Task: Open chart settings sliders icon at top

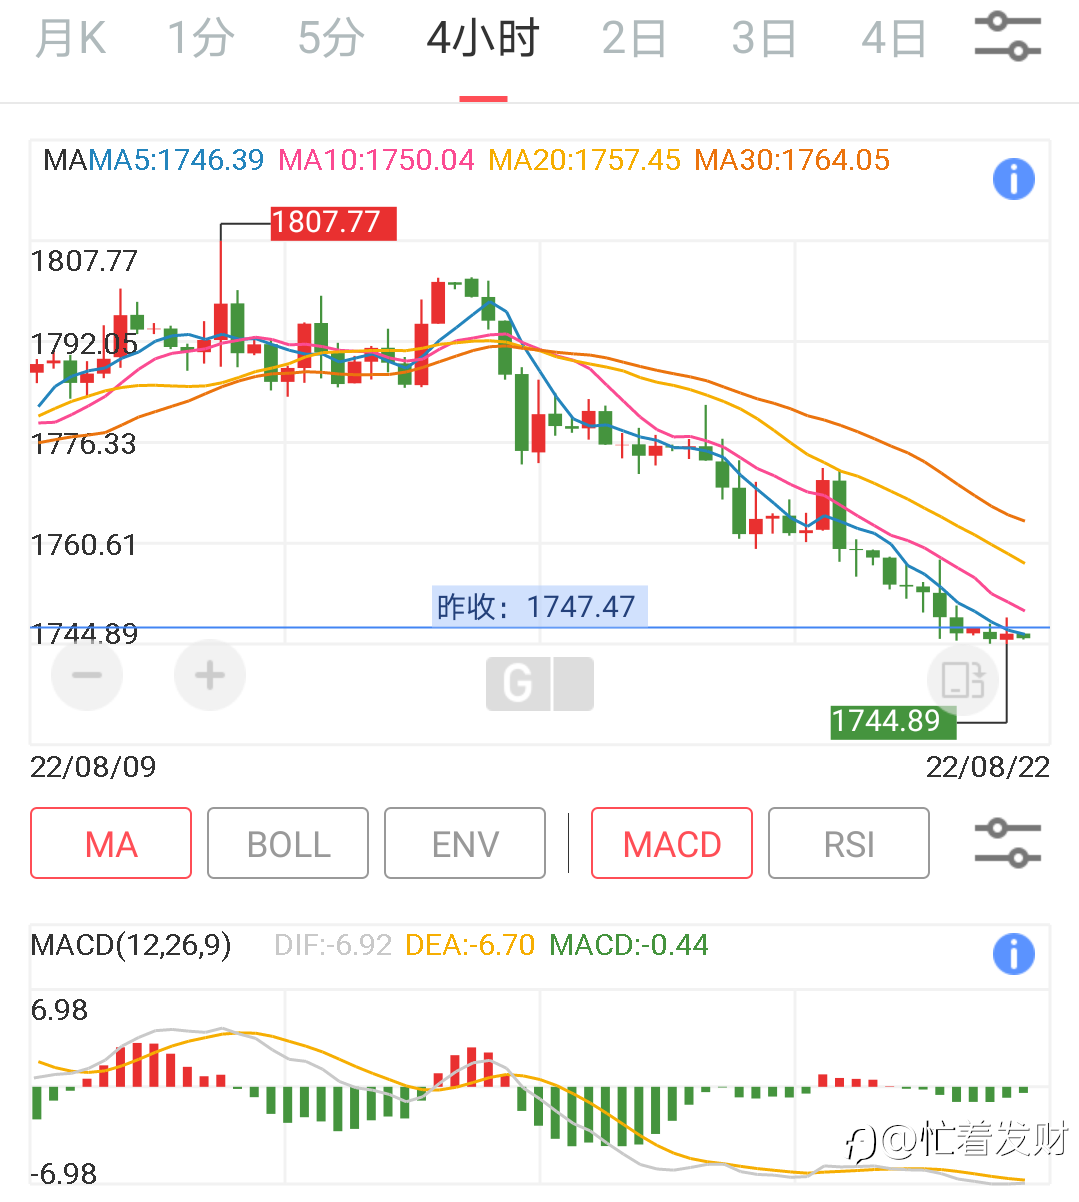Action: 1008,37
